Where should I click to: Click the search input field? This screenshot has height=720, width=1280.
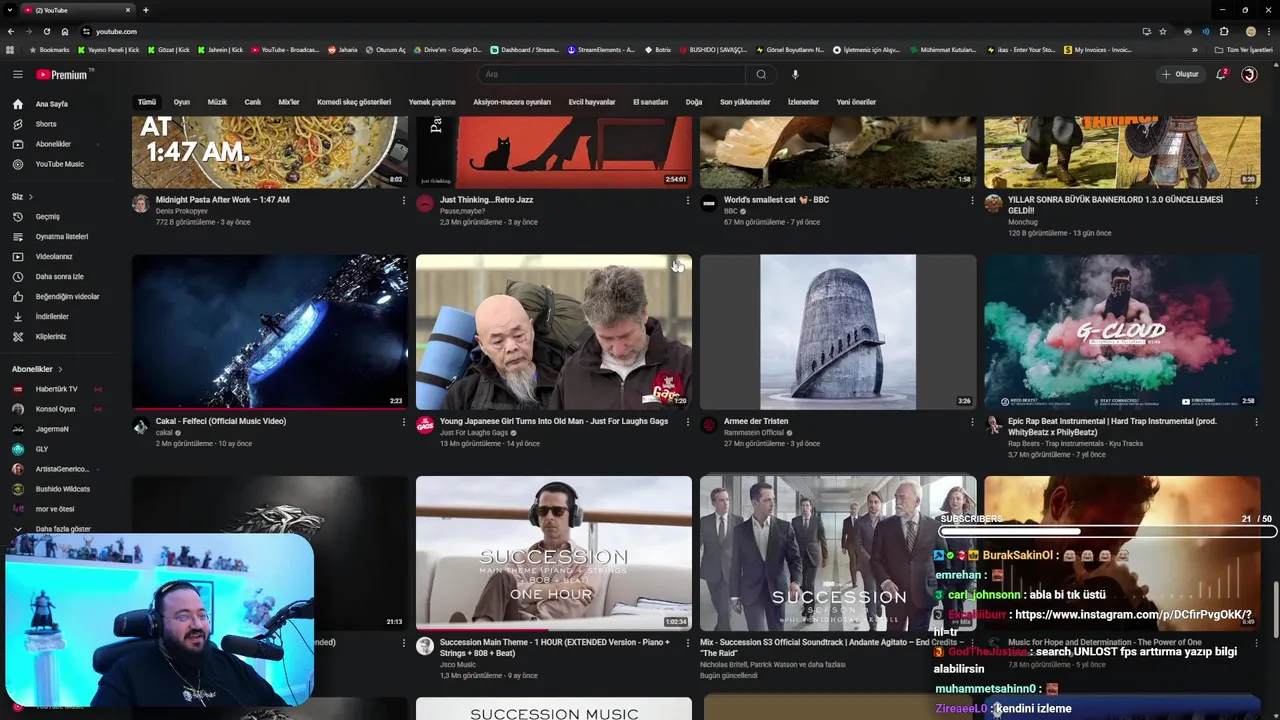(x=612, y=74)
